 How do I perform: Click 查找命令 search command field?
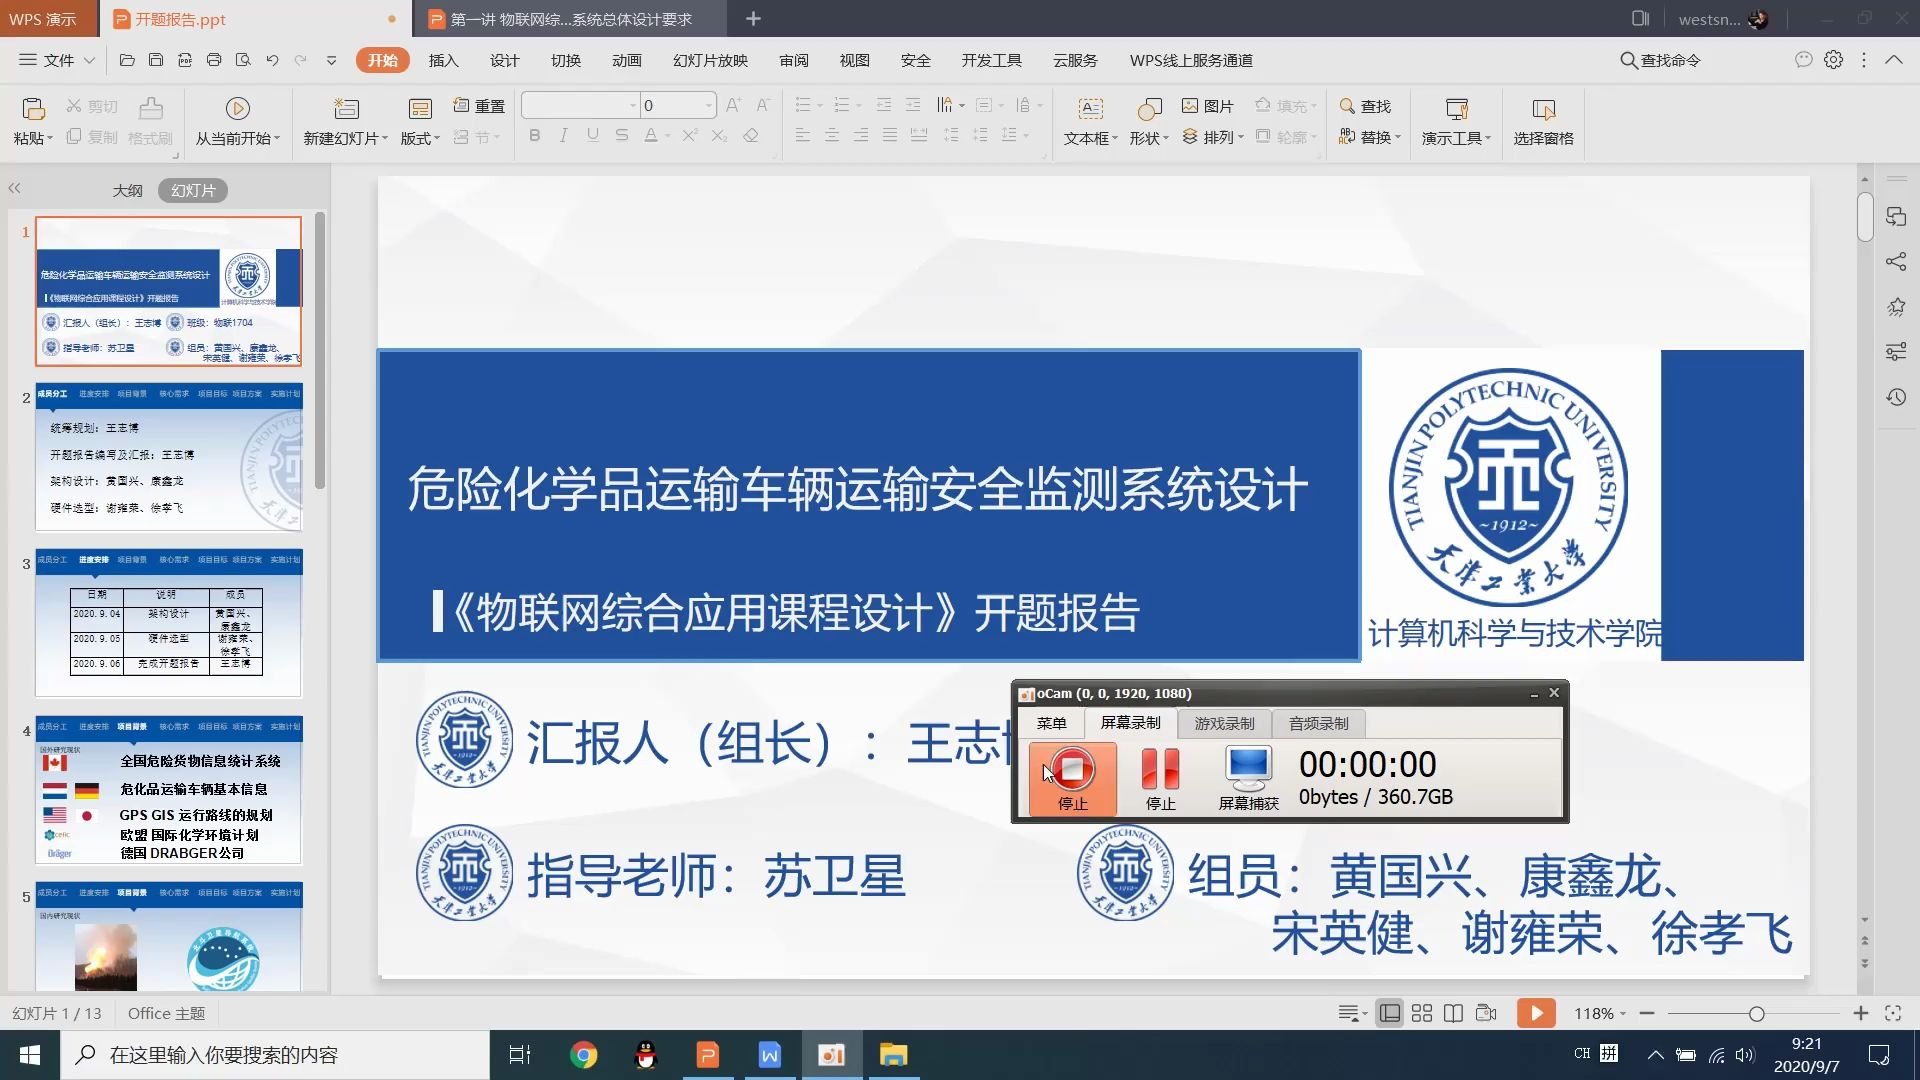pos(1660,60)
